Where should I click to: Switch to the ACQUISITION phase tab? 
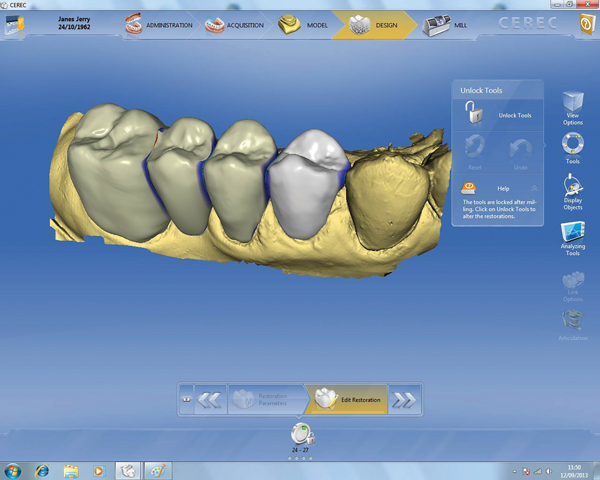pos(235,26)
